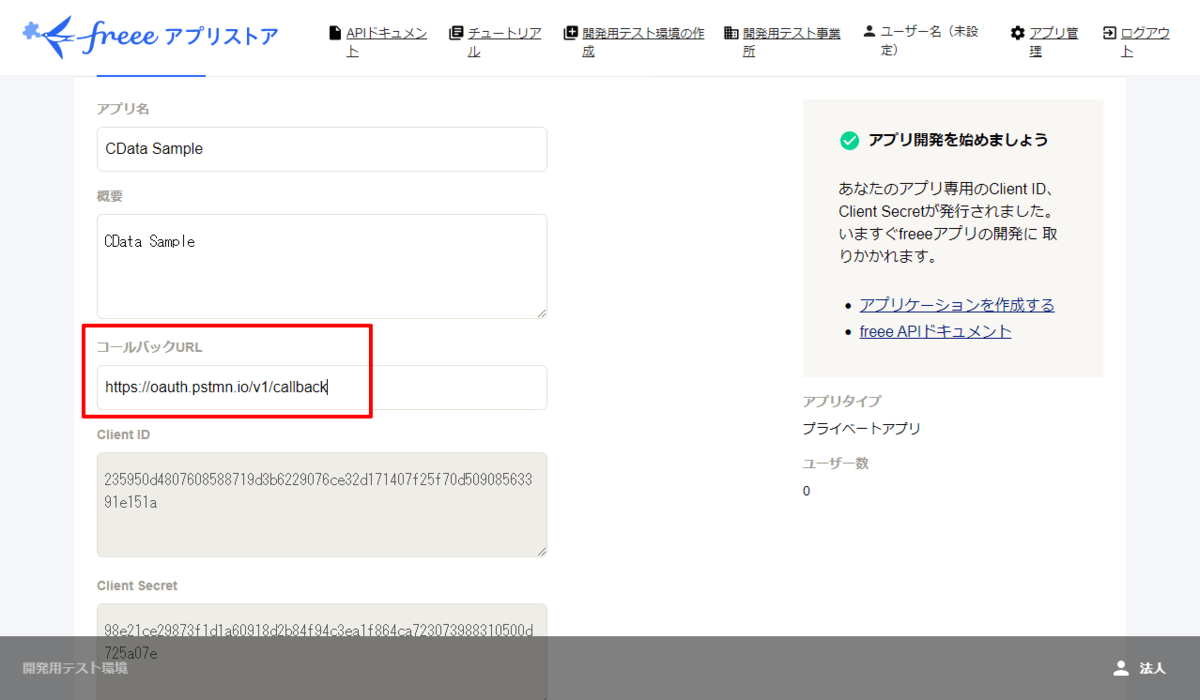Click the アプリ管理 gear icon
The width and height of the screenshot is (1200, 700).
1018,33
